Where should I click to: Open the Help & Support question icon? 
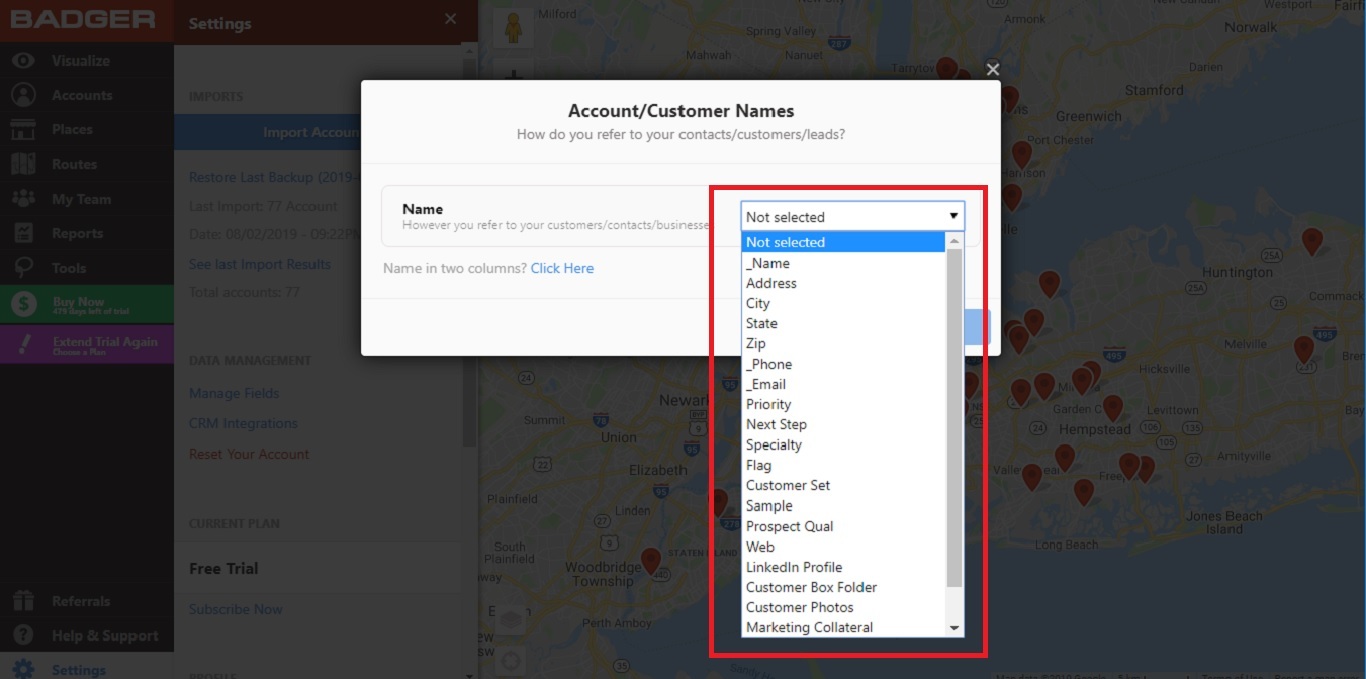(23, 636)
